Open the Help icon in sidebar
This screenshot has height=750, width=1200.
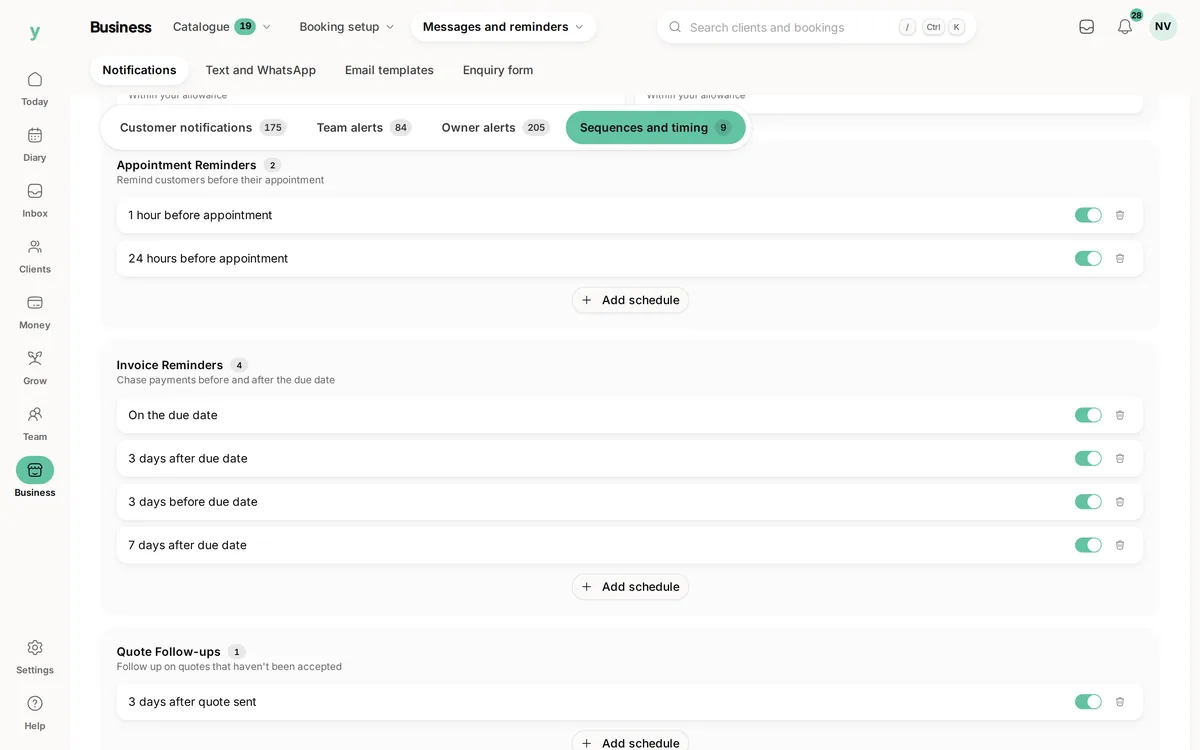[35, 712]
